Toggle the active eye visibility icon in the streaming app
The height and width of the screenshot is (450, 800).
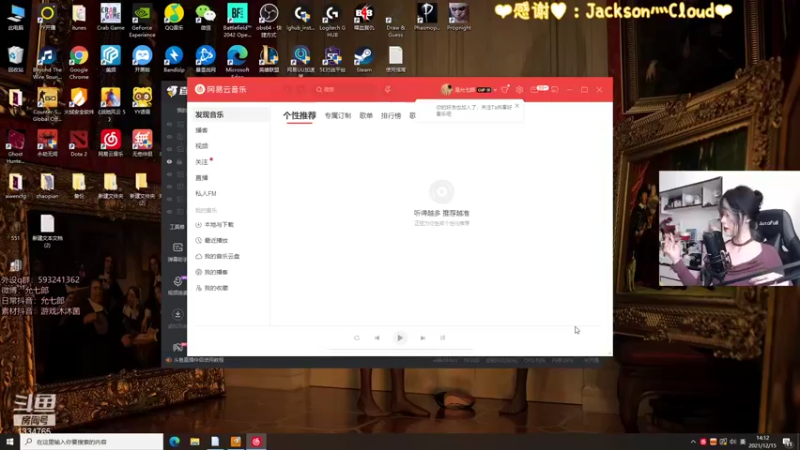[x=169, y=162]
